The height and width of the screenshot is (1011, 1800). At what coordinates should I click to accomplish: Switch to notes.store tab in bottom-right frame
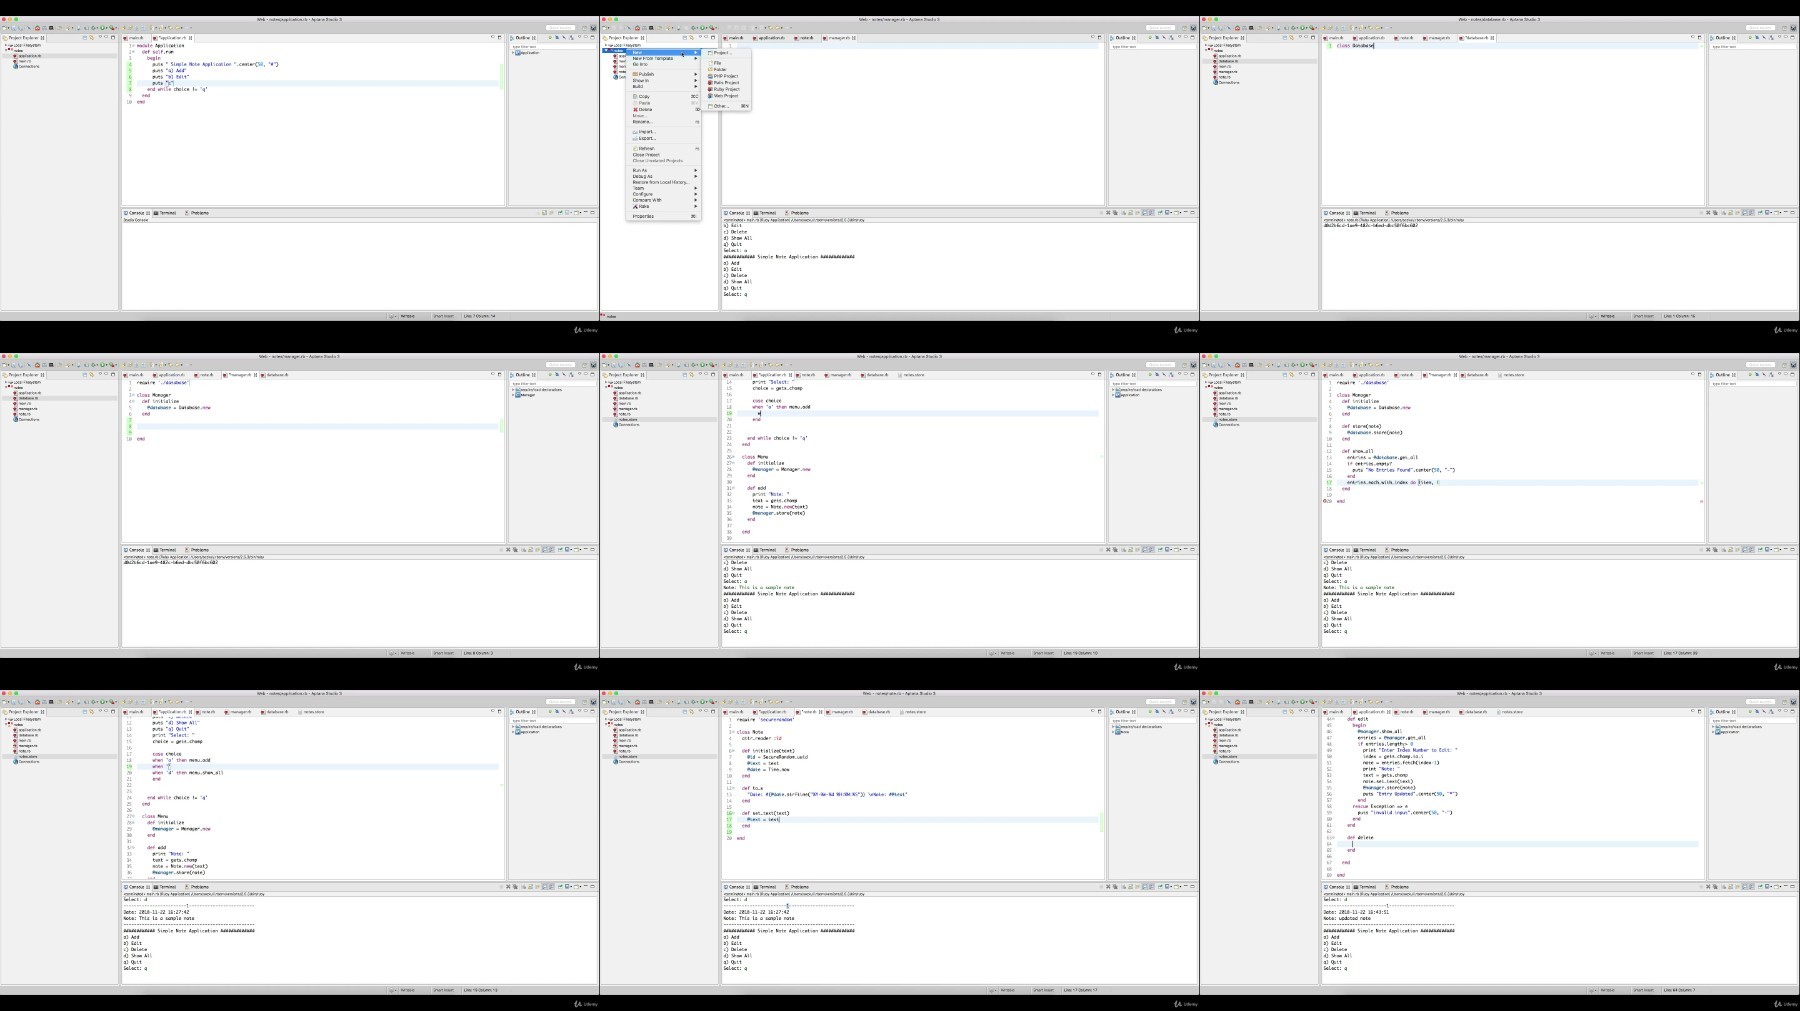coord(1512,712)
